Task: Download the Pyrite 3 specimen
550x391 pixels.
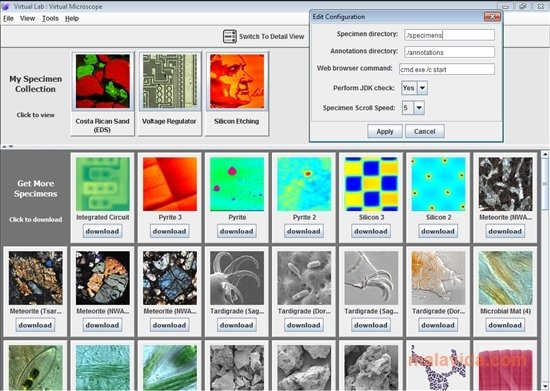Action: tap(170, 231)
